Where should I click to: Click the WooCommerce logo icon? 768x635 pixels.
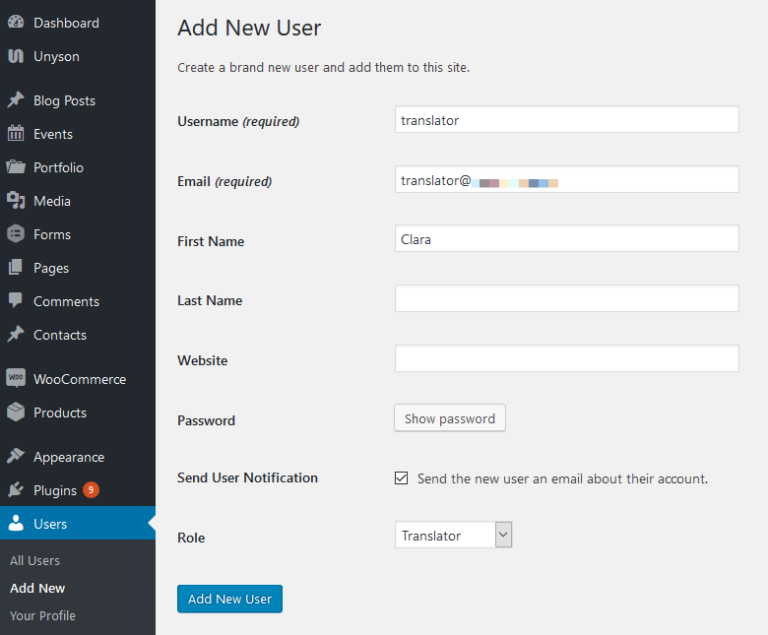click(16, 379)
